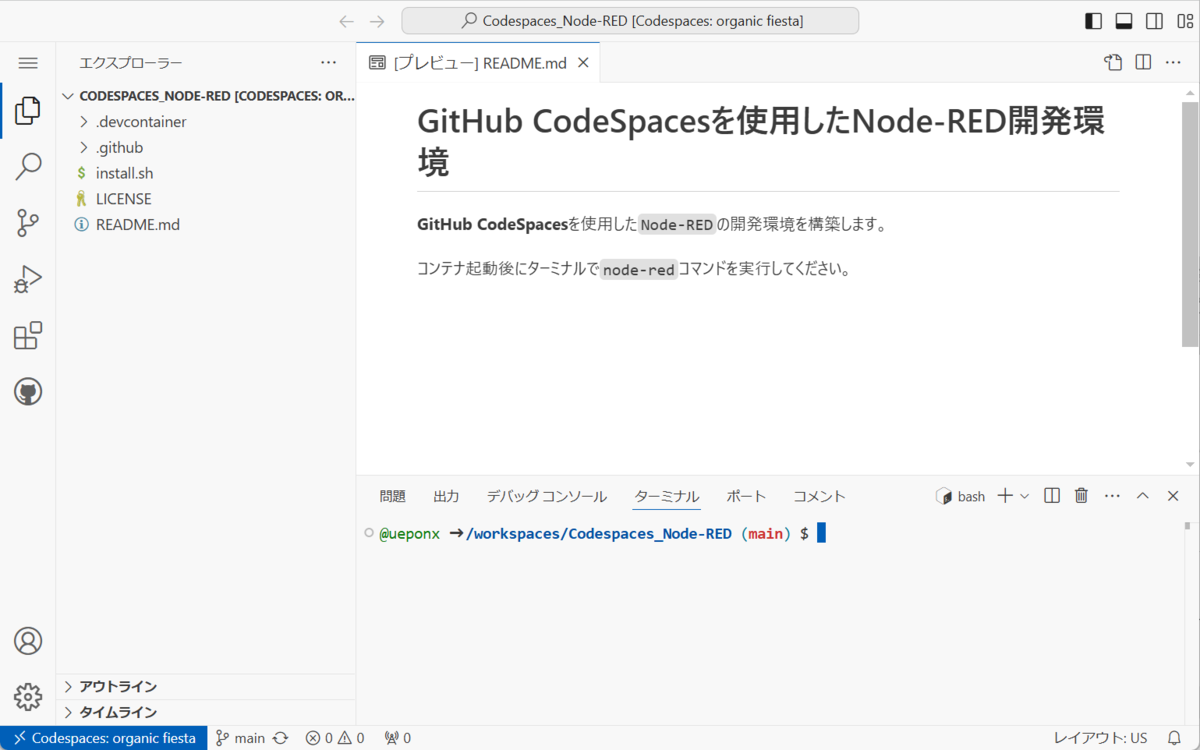Expand the アウトライン section

[x=205, y=686]
